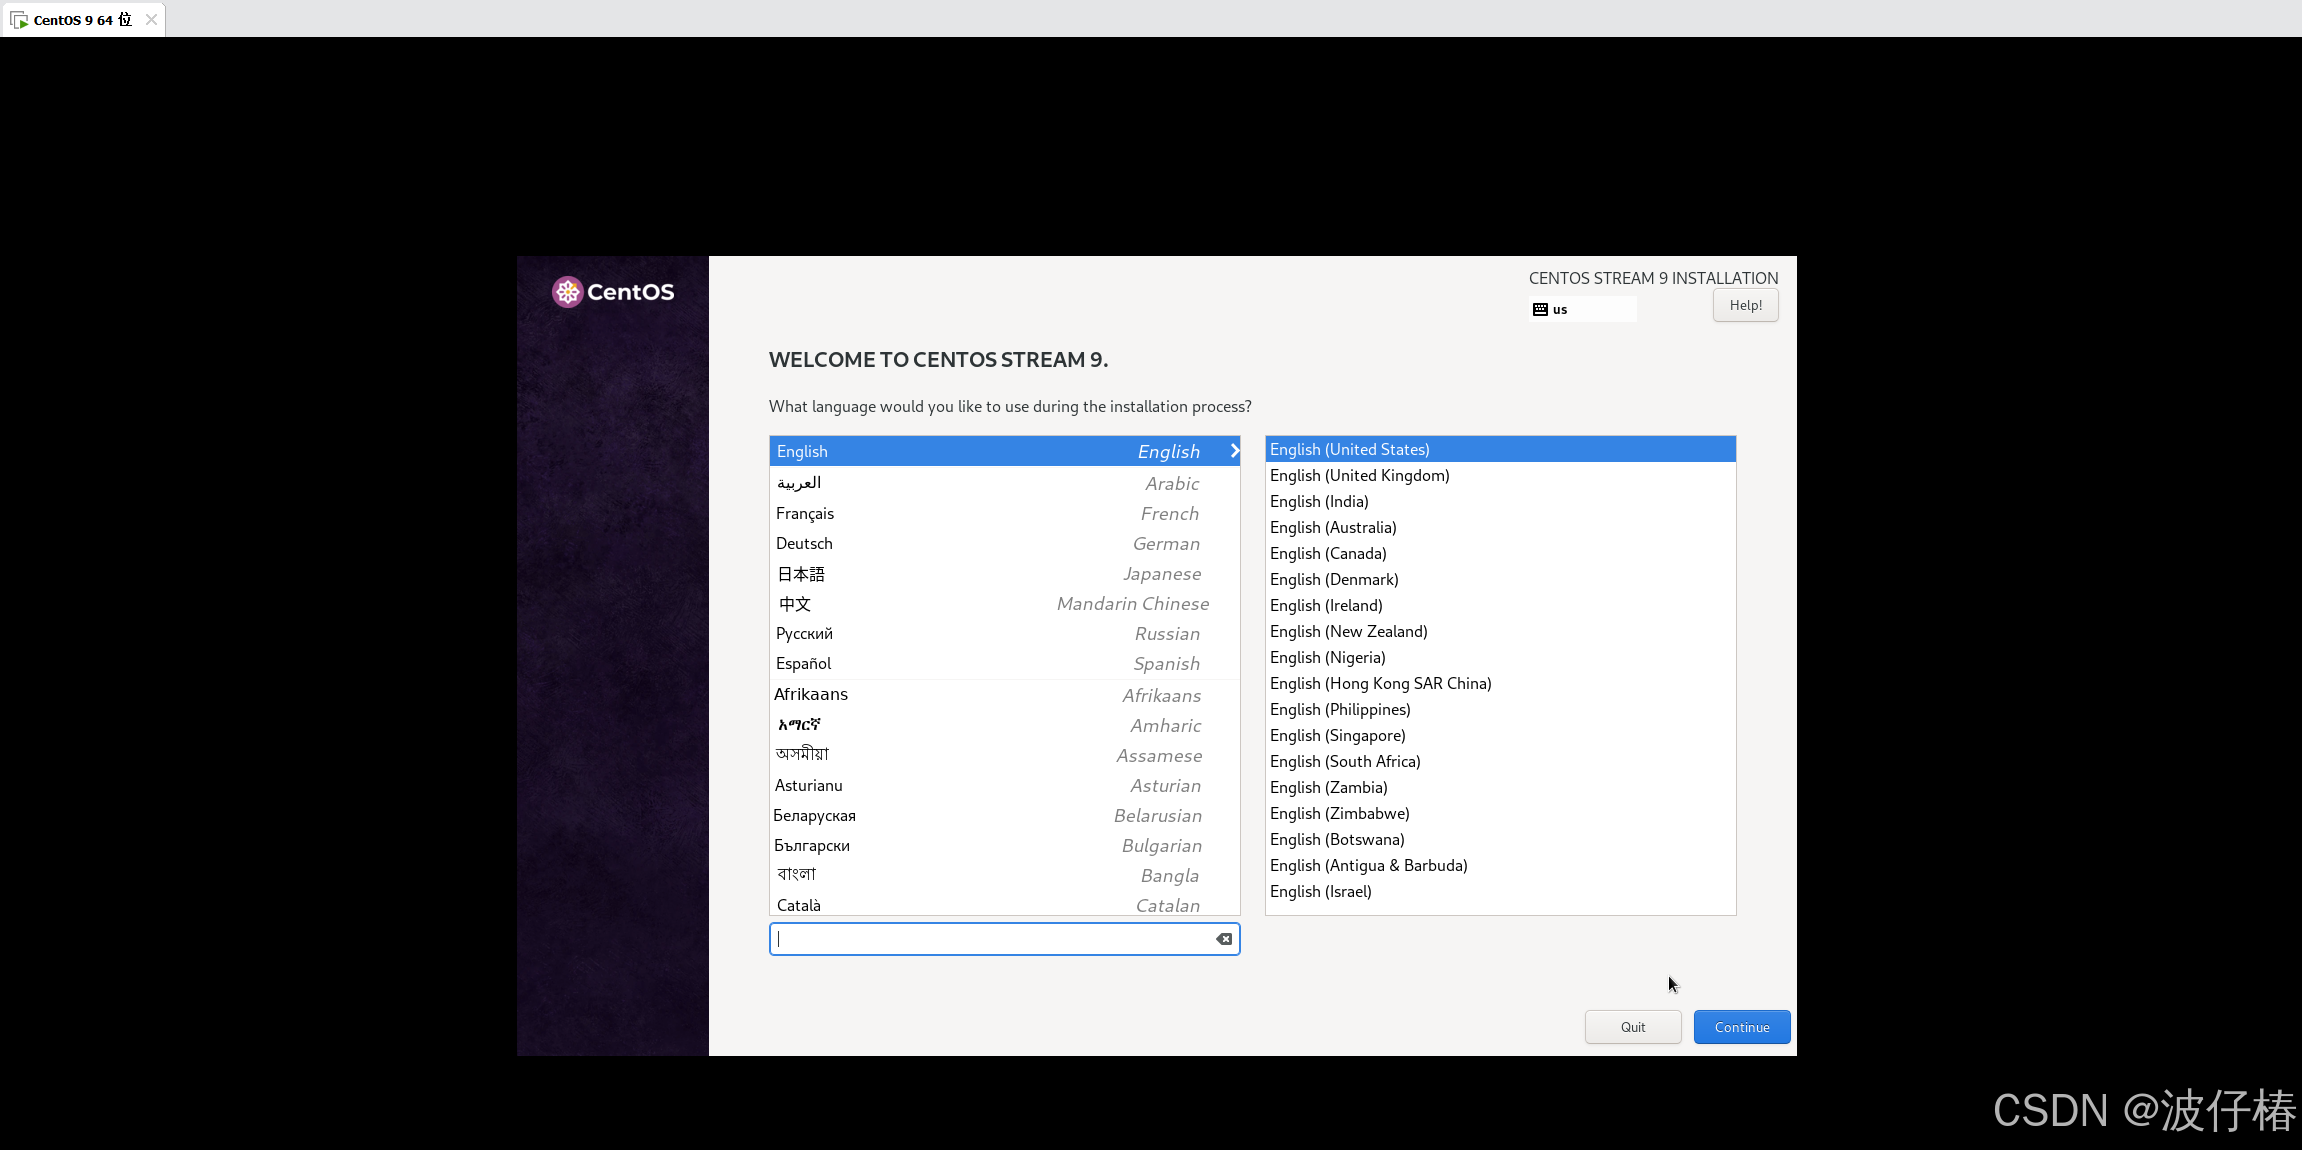
Task: Open the Help! button
Action: pyautogui.click(x=1745, y=306)
